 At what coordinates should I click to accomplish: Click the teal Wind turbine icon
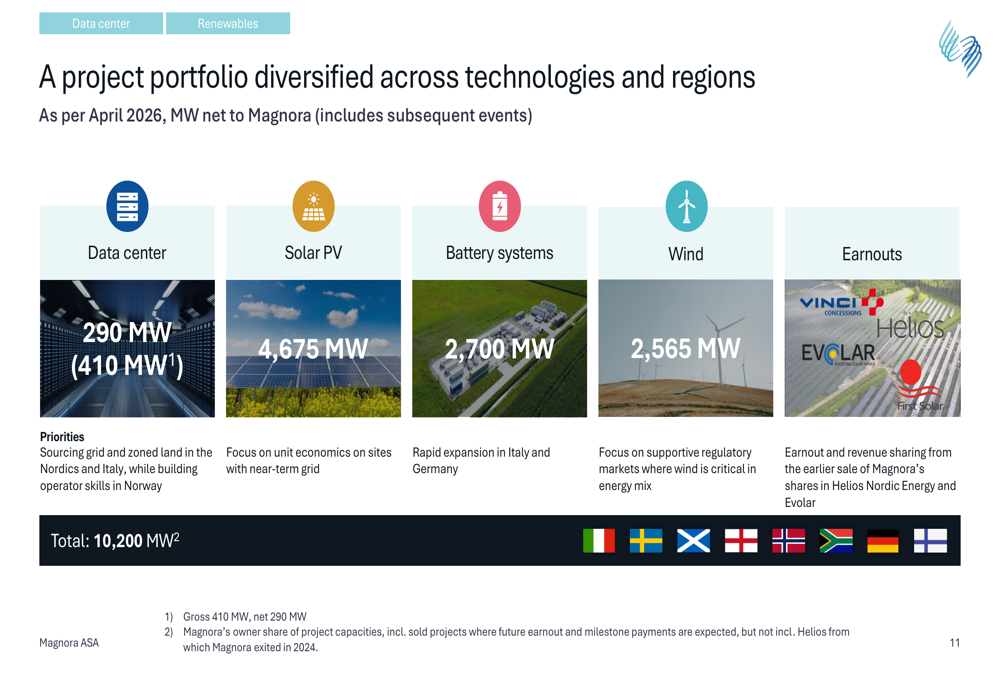pos(686,206)
